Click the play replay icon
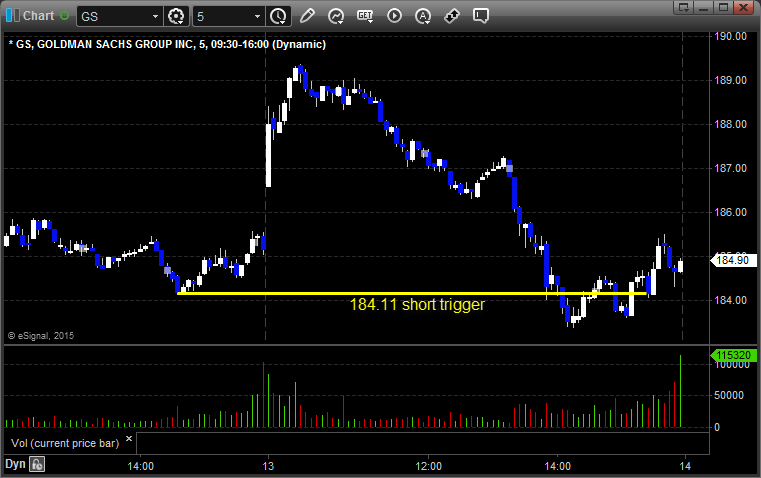 pos(394,16)
